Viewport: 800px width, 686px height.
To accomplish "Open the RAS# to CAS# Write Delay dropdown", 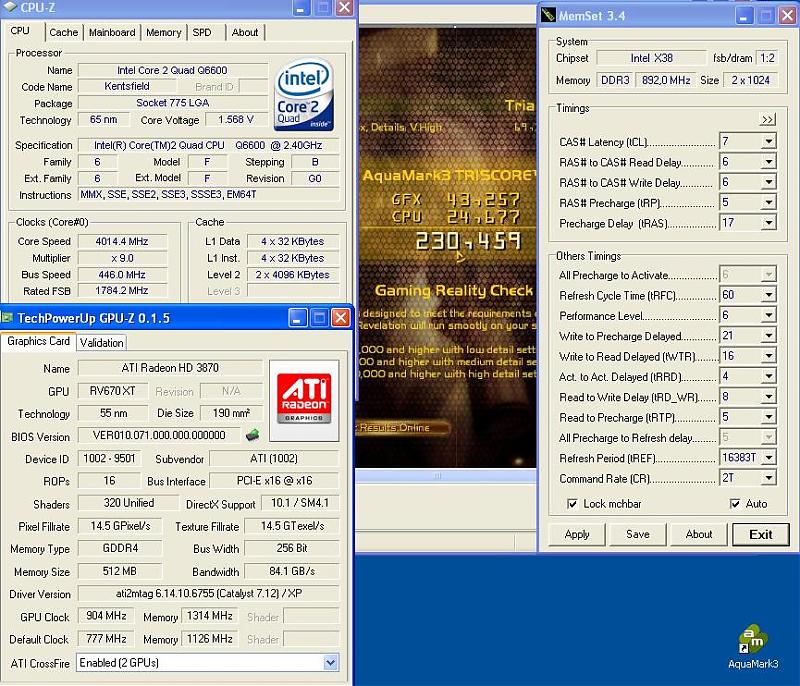I will [768, 182].
